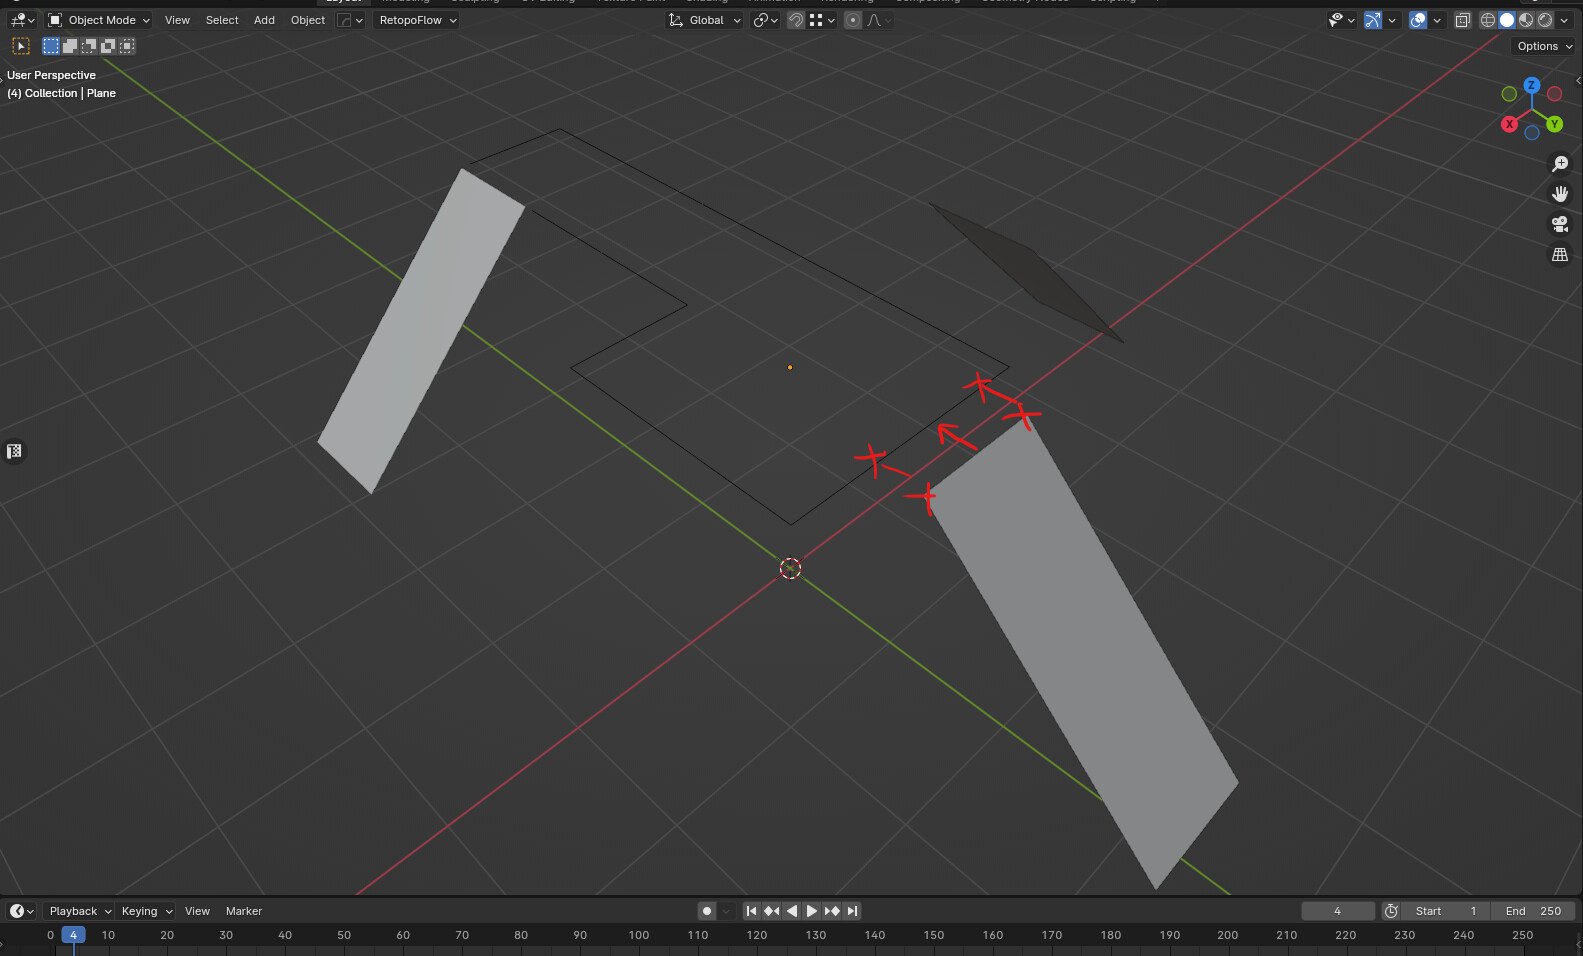Jump to the timeline start frame

pyautogui.click(x=752, y=911)
